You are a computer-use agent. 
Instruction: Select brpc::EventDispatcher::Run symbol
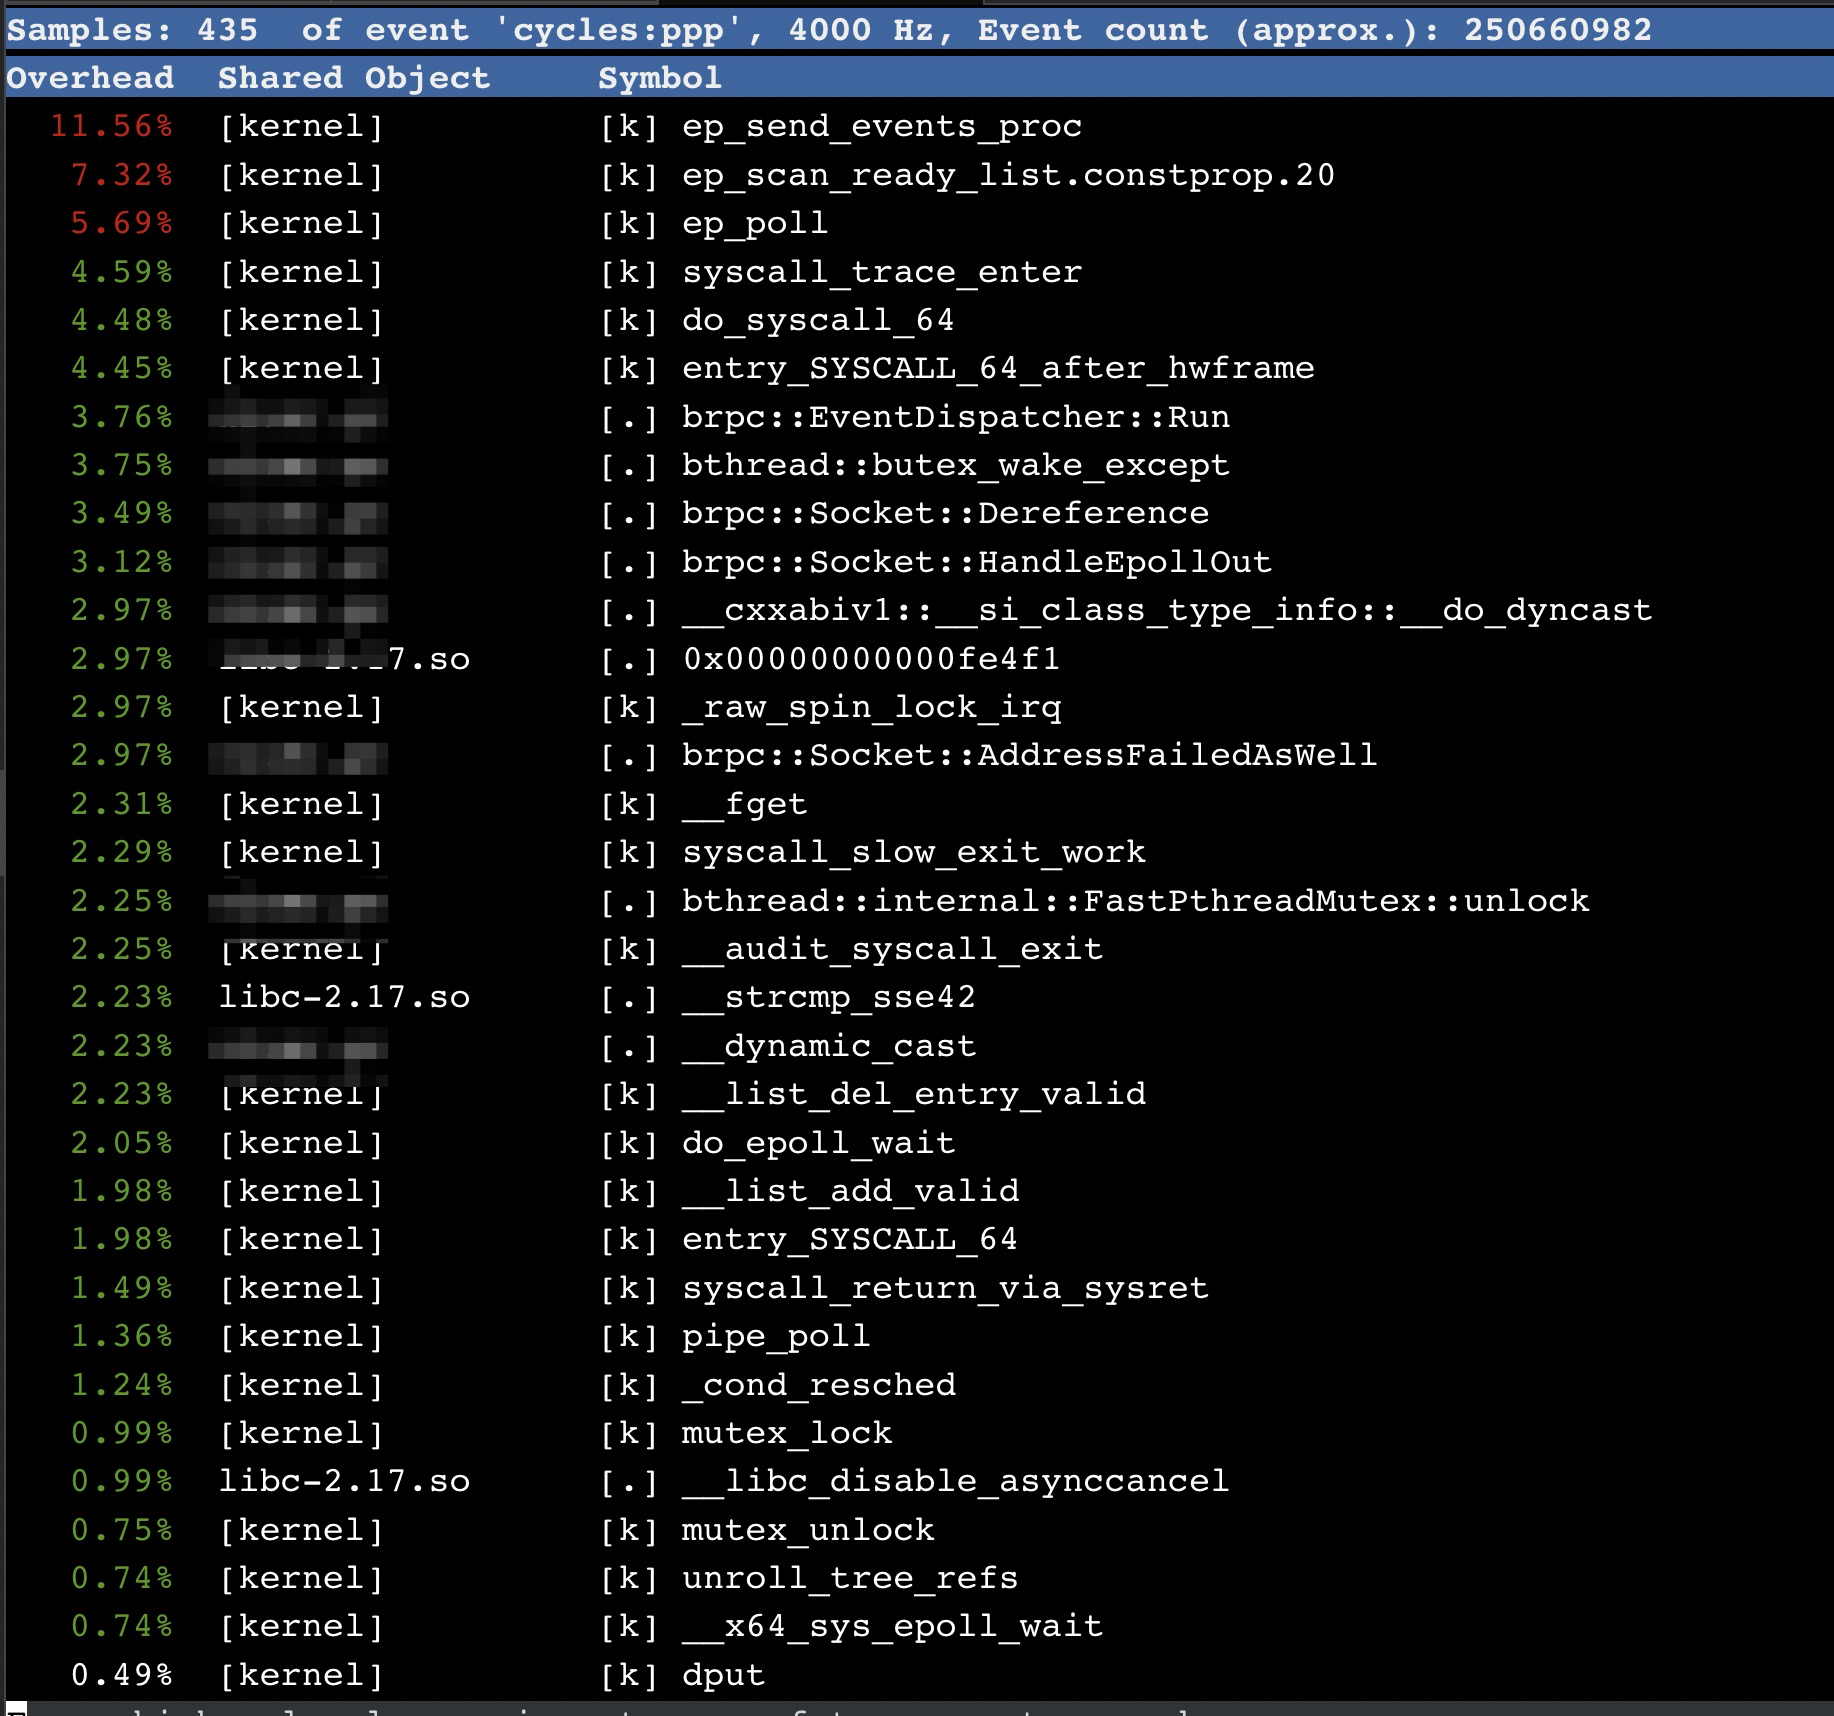coord(955,417)
